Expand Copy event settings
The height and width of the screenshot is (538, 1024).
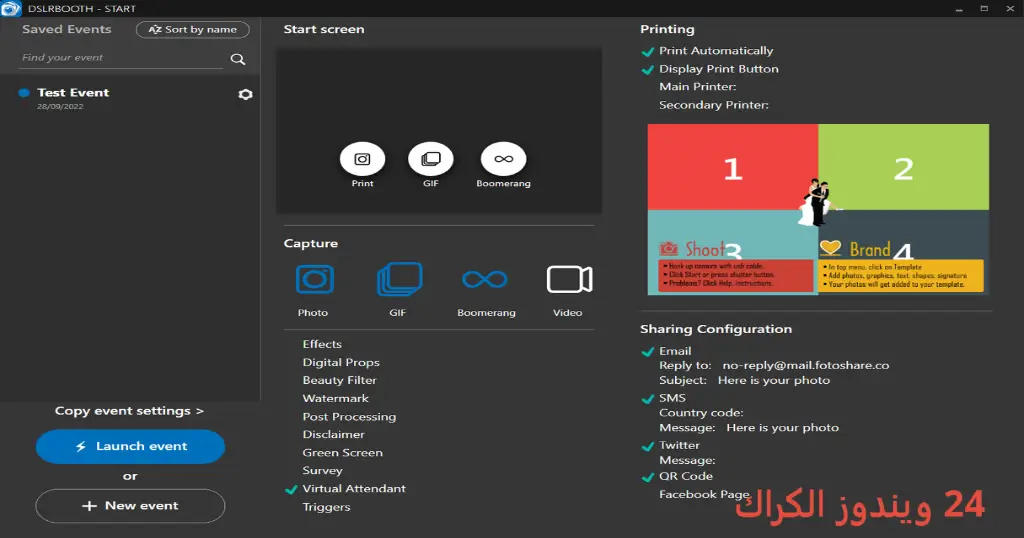(129, 411)
